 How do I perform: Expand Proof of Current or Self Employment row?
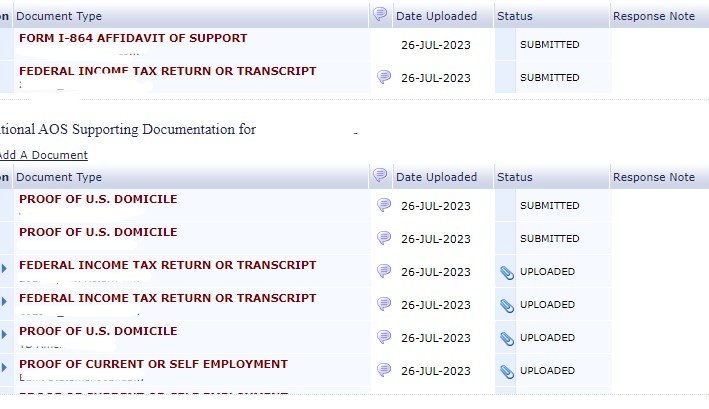pos(4,367)
